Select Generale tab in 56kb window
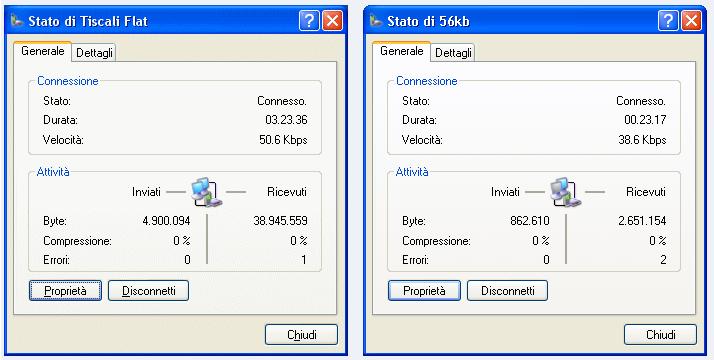This screenshot has height=360, width=714. [x=402, y=51]
